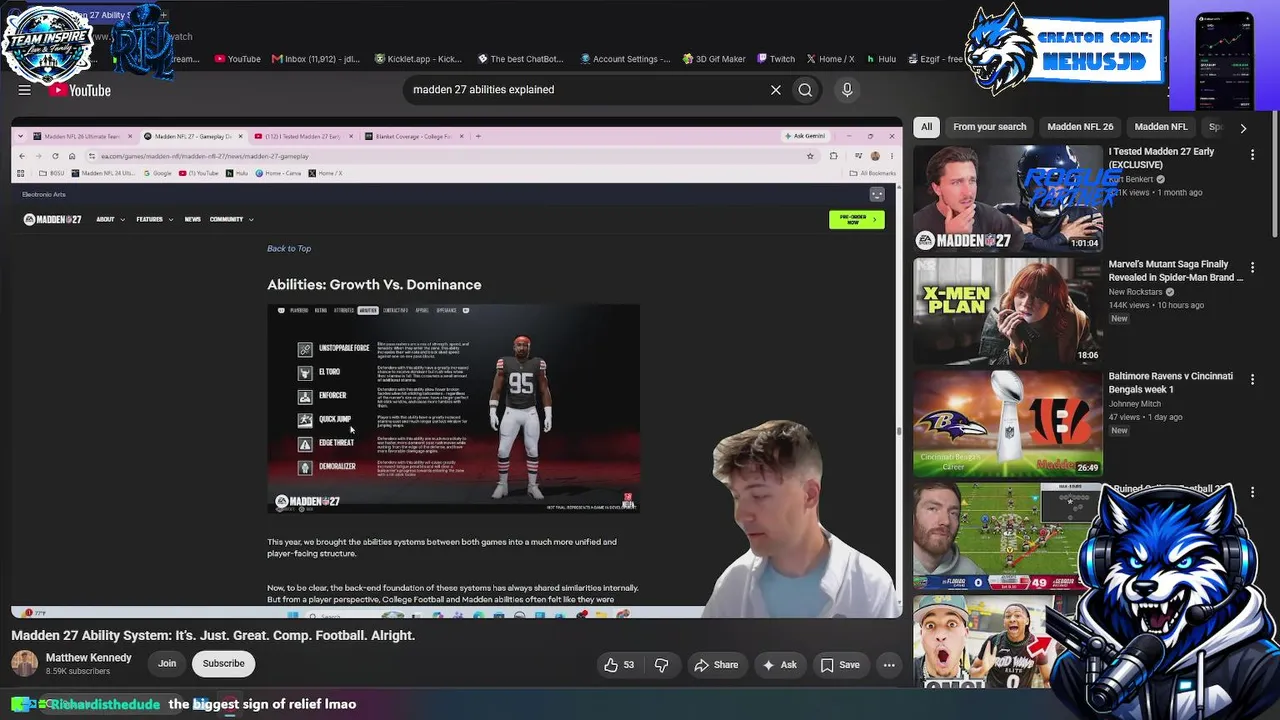1280x720 pixels.
Task: Dislike the video with thumbs down
Action: point(662,665)
